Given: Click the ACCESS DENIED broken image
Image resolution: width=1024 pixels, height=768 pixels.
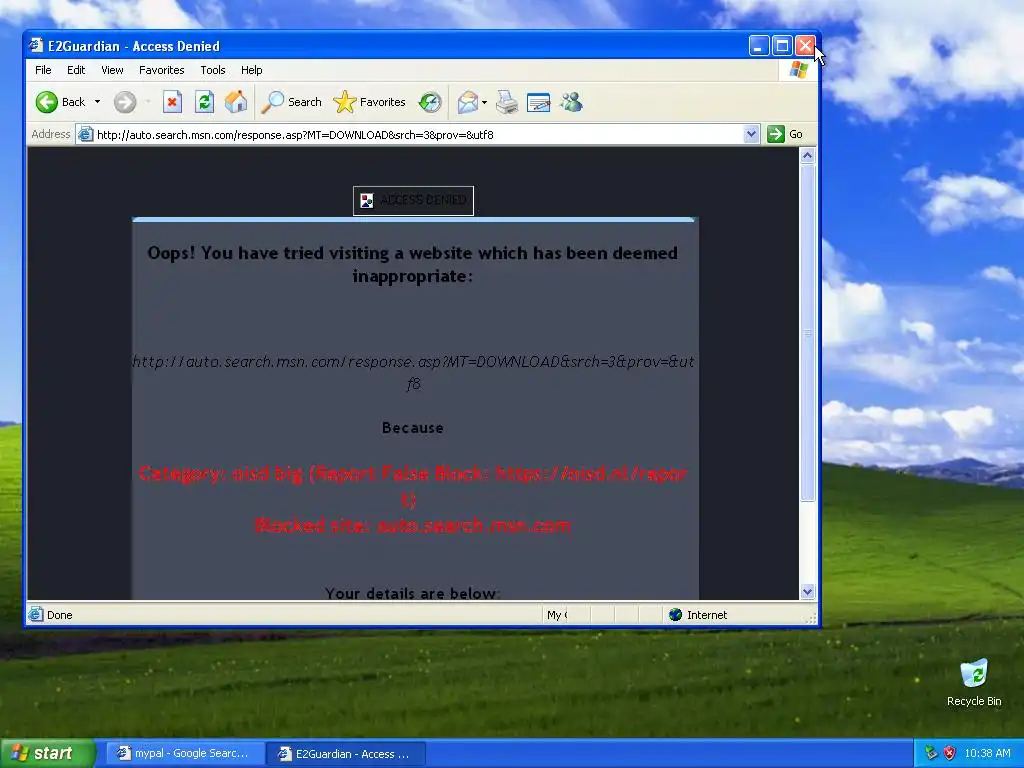Looking at the screenshot, I should tap(413, 200).
